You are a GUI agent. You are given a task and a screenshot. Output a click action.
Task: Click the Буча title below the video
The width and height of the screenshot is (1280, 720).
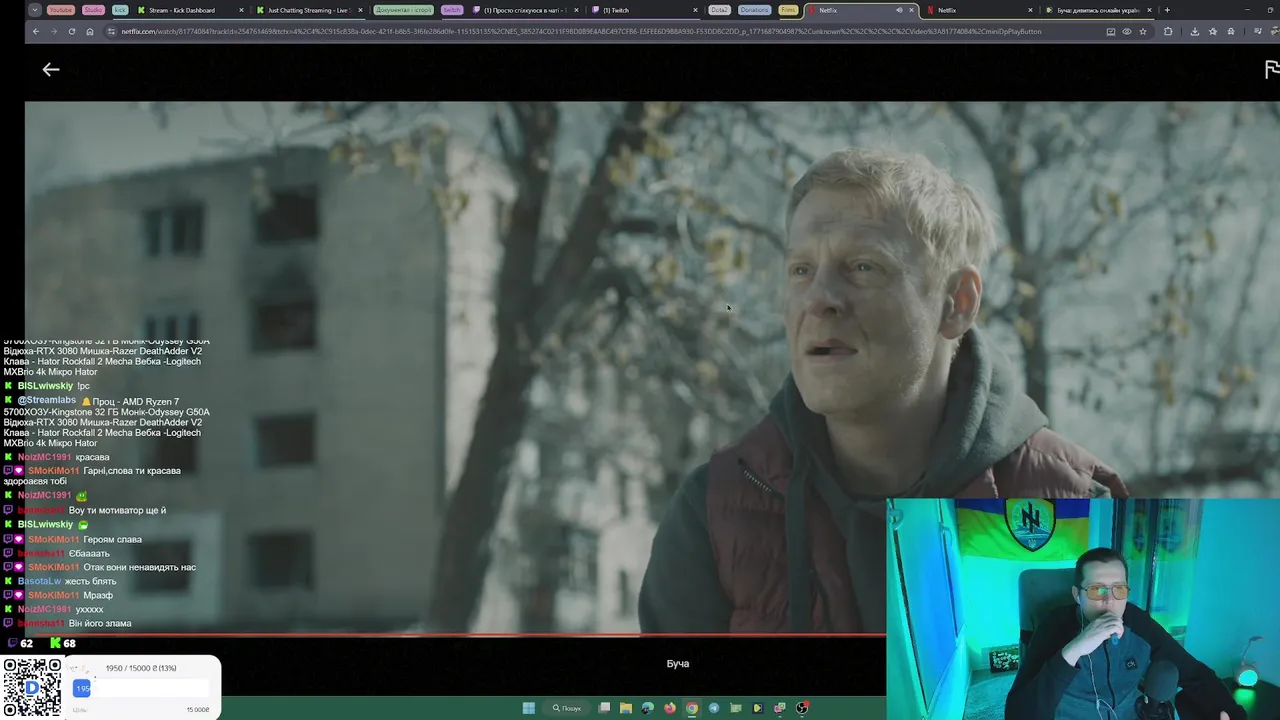pos(678,663)
